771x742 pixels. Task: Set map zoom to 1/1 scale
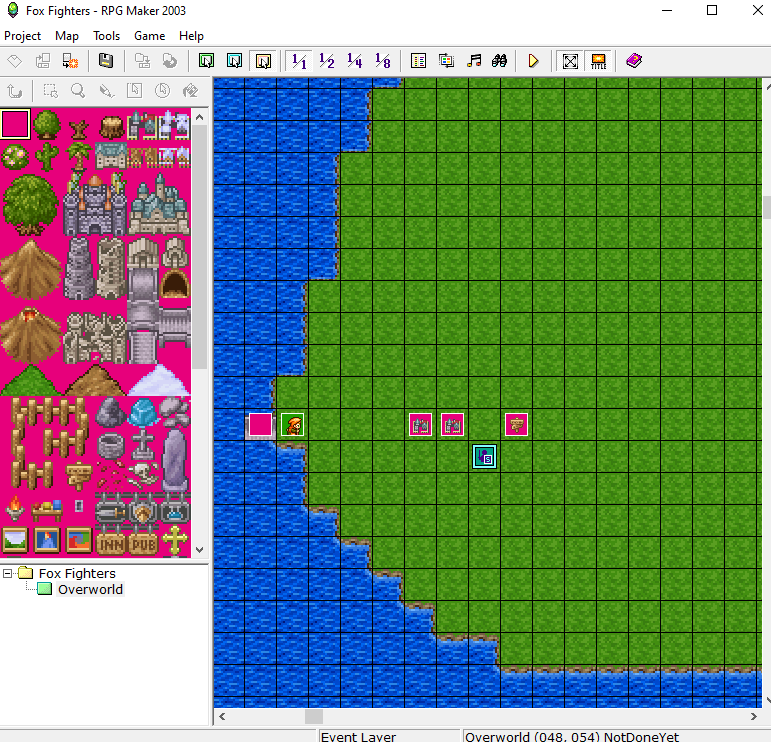(299, 61)
